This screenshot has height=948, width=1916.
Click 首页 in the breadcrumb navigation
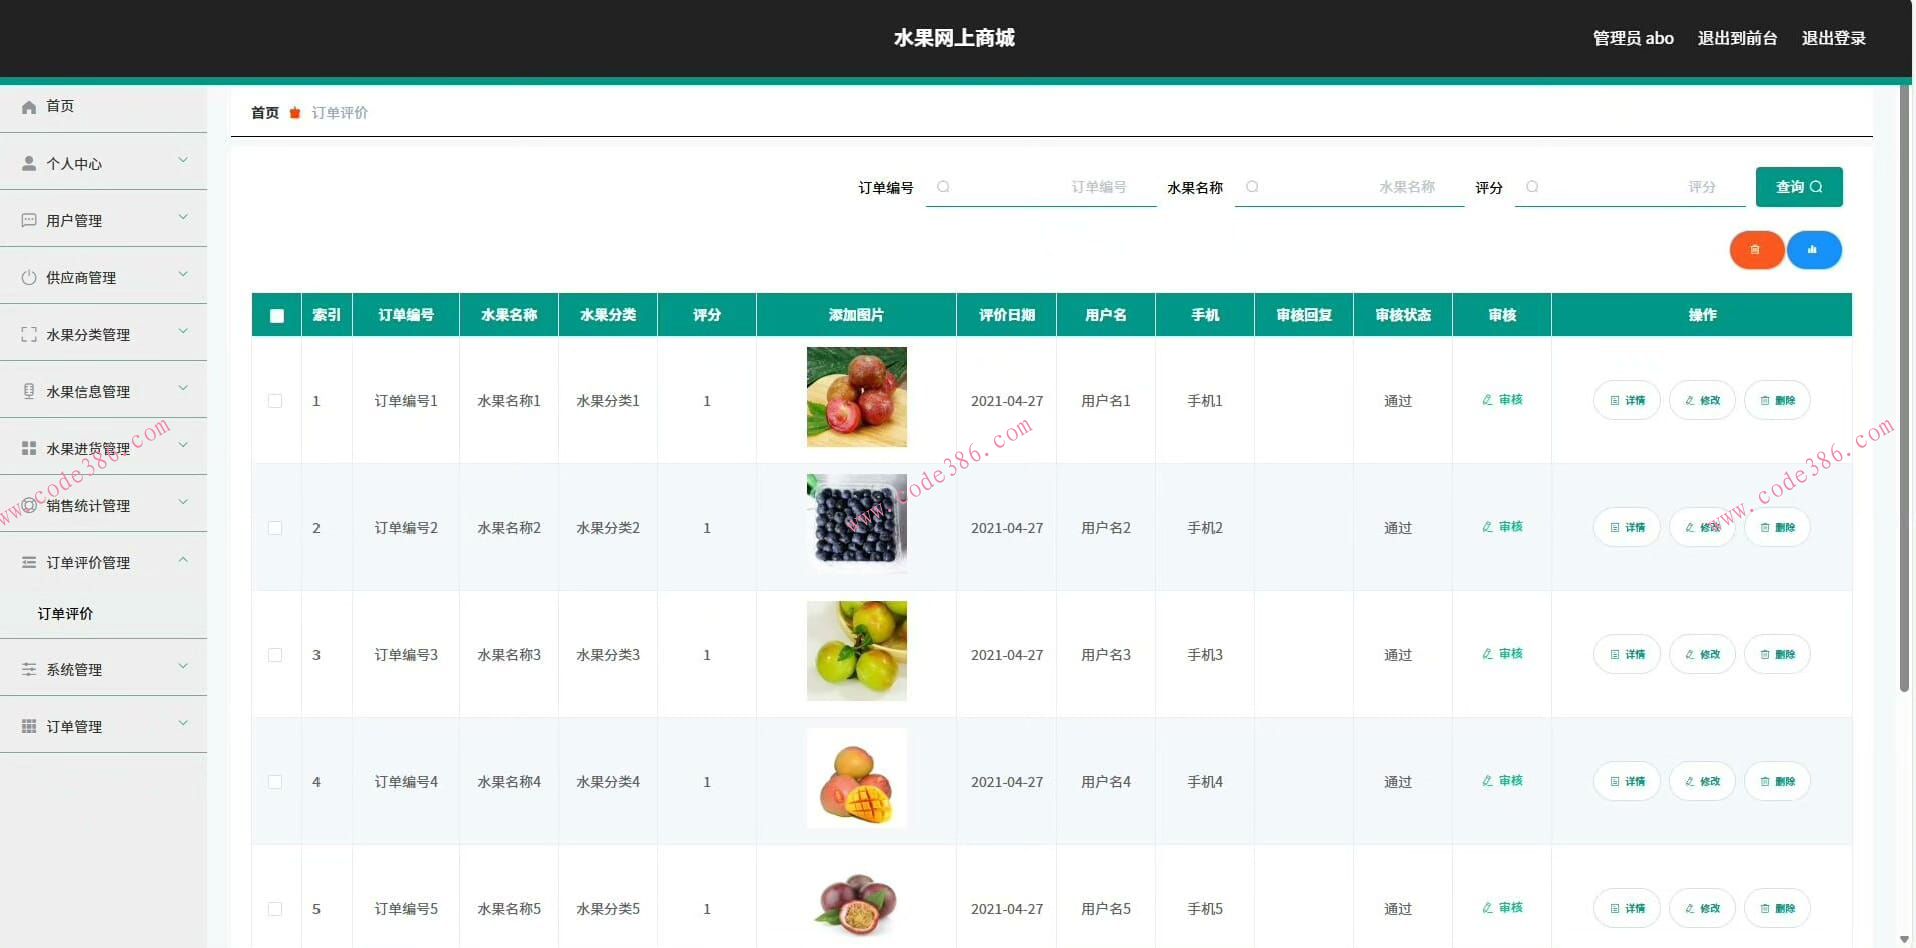pyautogui.click(x=264, y=113)
